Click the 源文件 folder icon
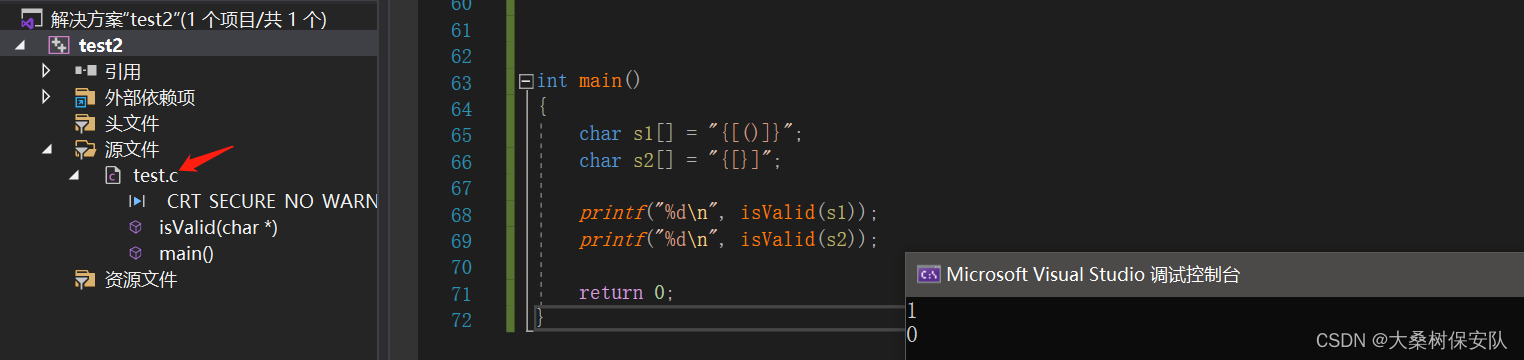This screenshot has width=1524, height=360. (86, 150)
